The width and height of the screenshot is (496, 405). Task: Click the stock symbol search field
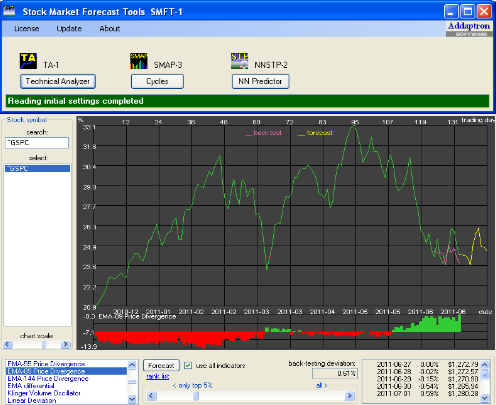[x=37, y=143]
